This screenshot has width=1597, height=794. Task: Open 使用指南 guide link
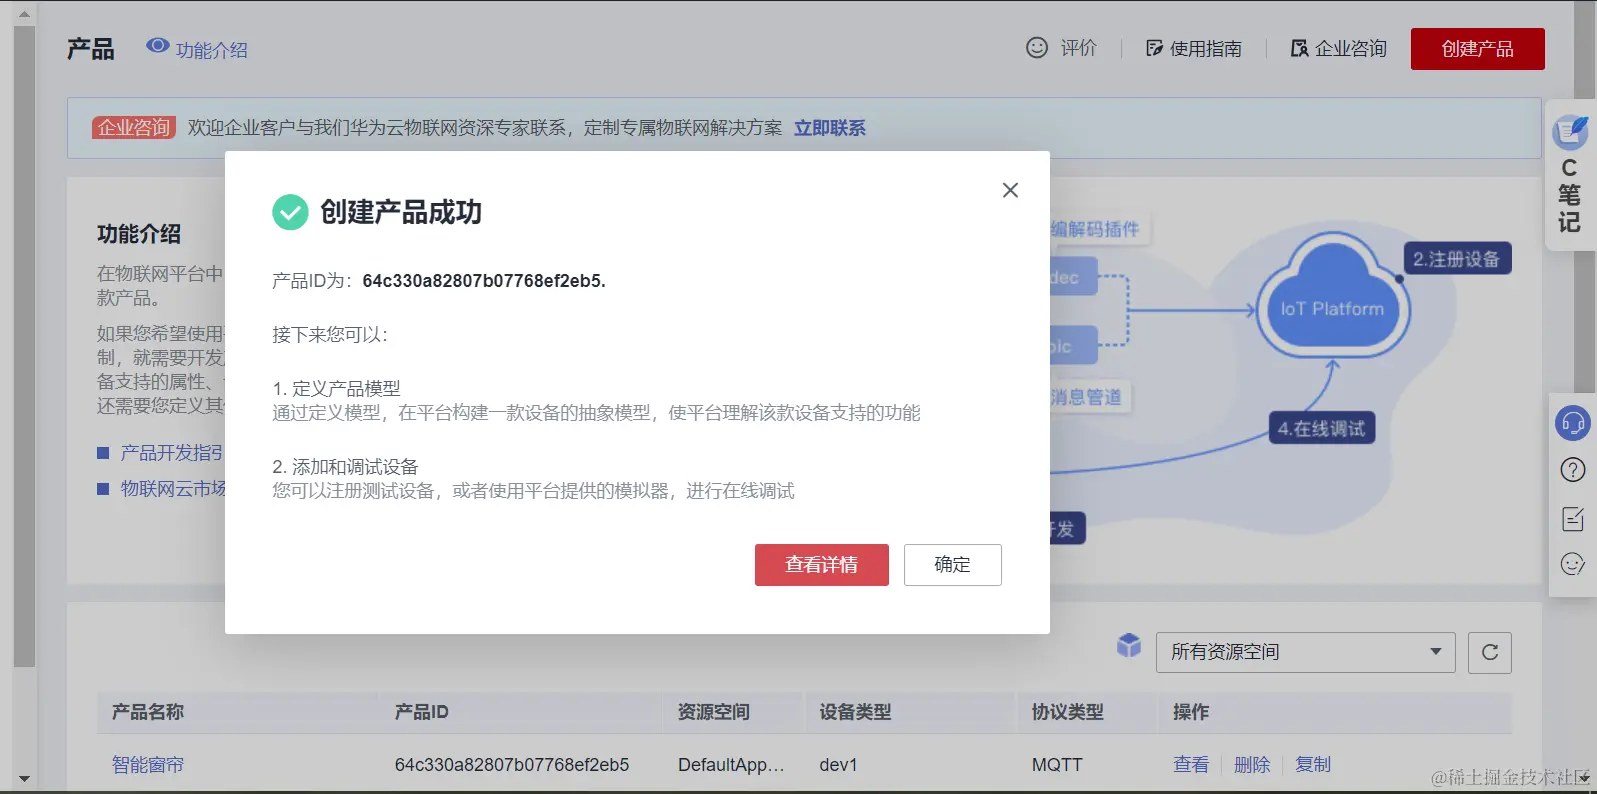(1193, 49)
